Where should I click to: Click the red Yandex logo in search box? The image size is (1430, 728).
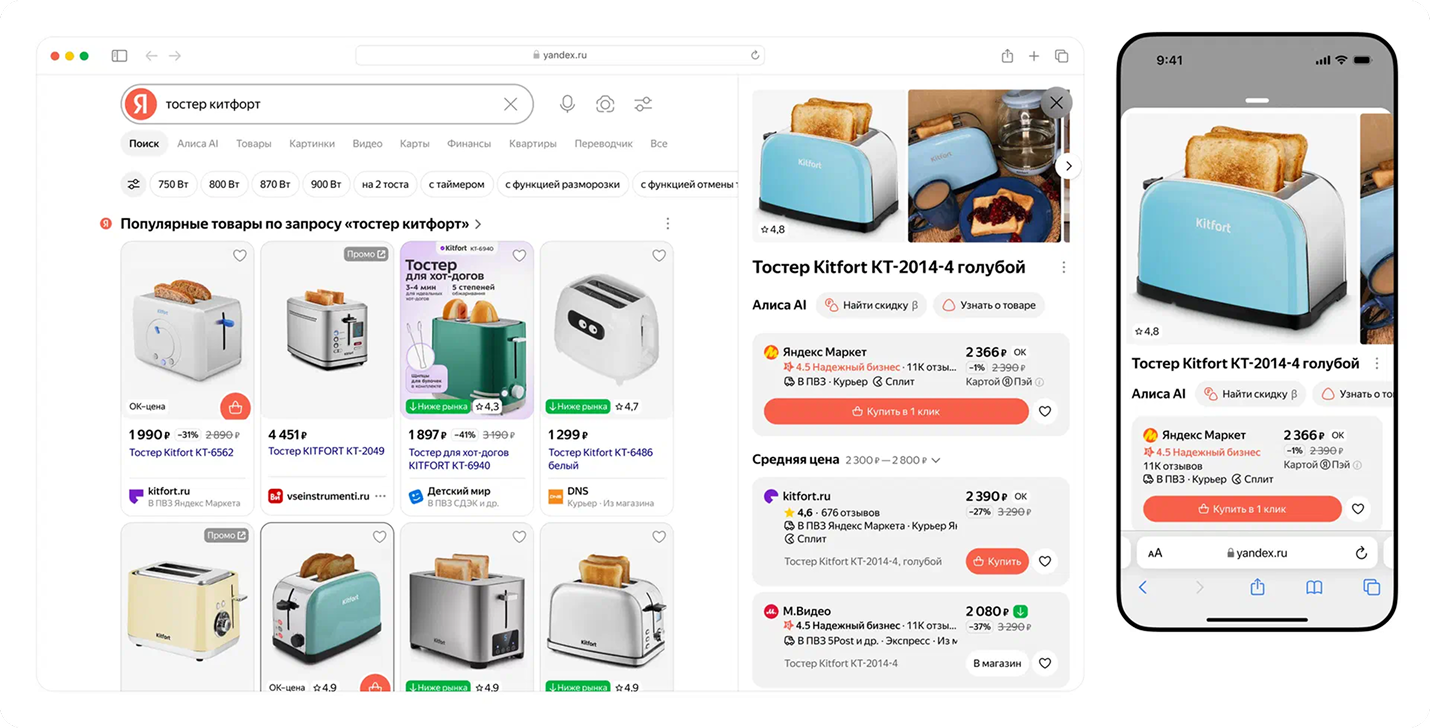coord(141,104)
